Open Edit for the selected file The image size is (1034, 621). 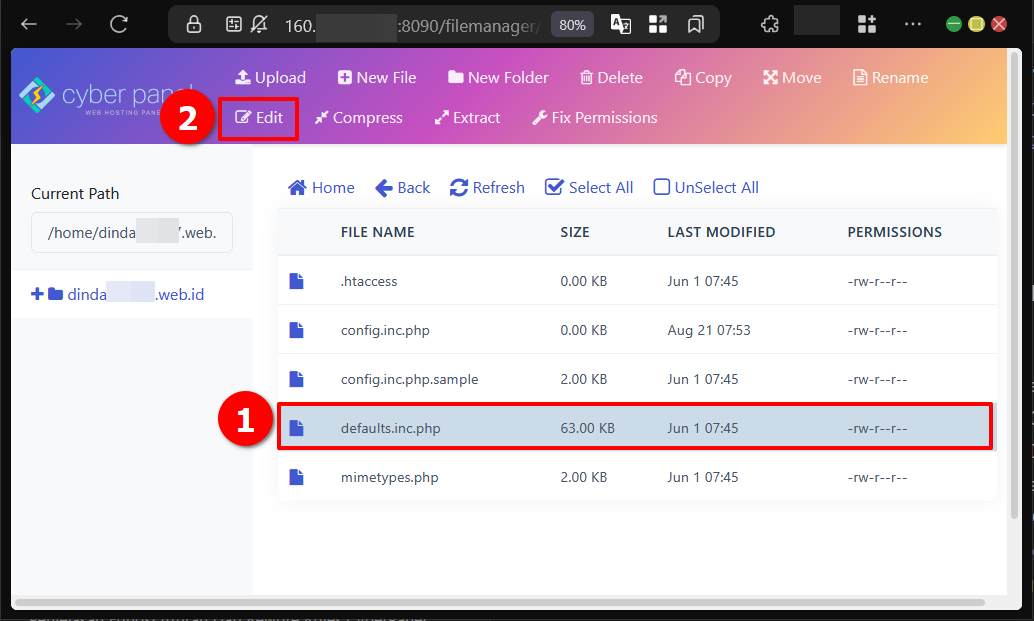pos(259,118)
